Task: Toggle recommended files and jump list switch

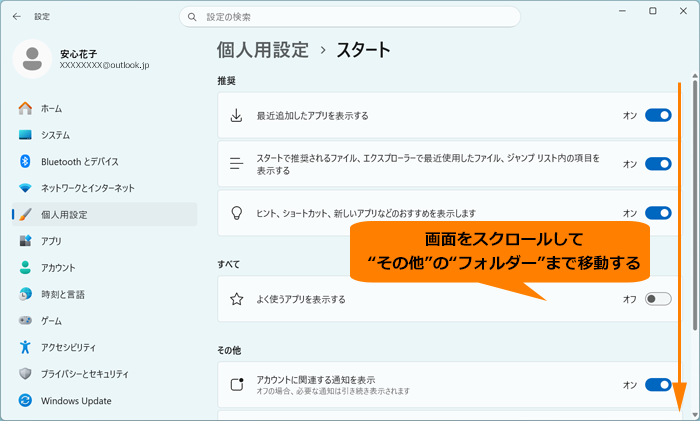Action: tap(658, 164)
